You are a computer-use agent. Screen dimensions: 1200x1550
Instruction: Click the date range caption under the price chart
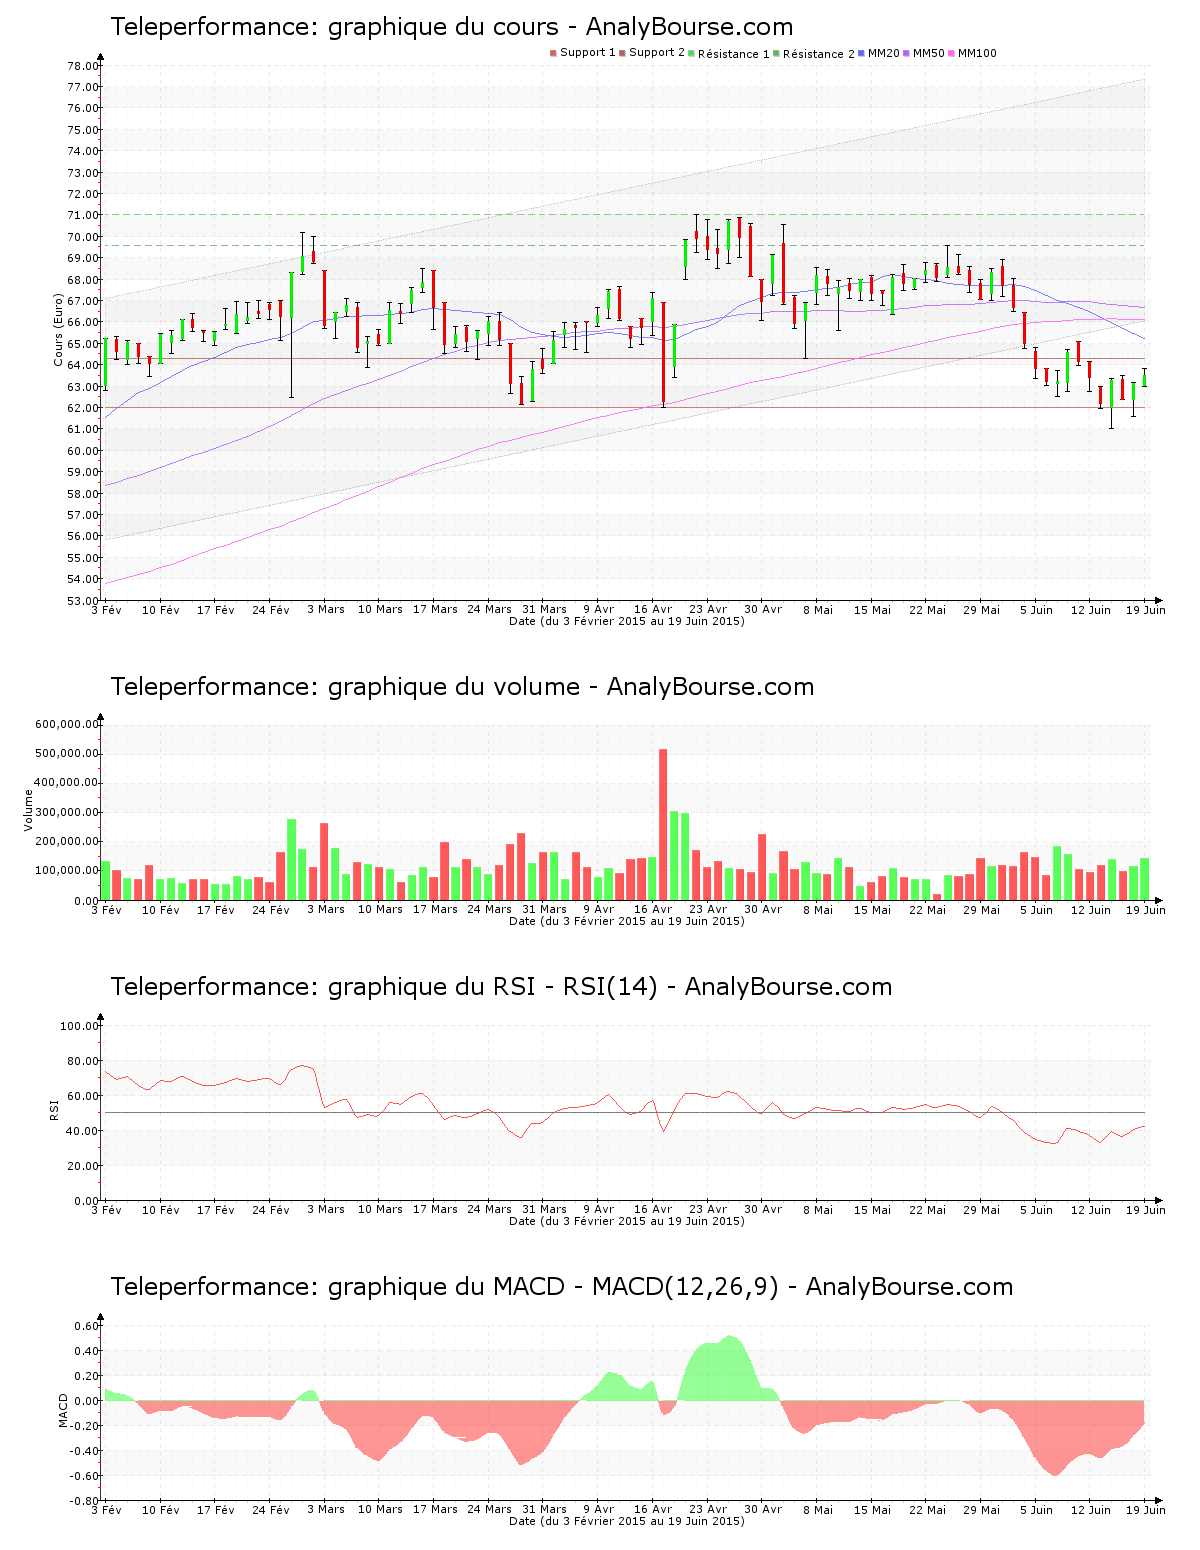[x=626, y=621]
